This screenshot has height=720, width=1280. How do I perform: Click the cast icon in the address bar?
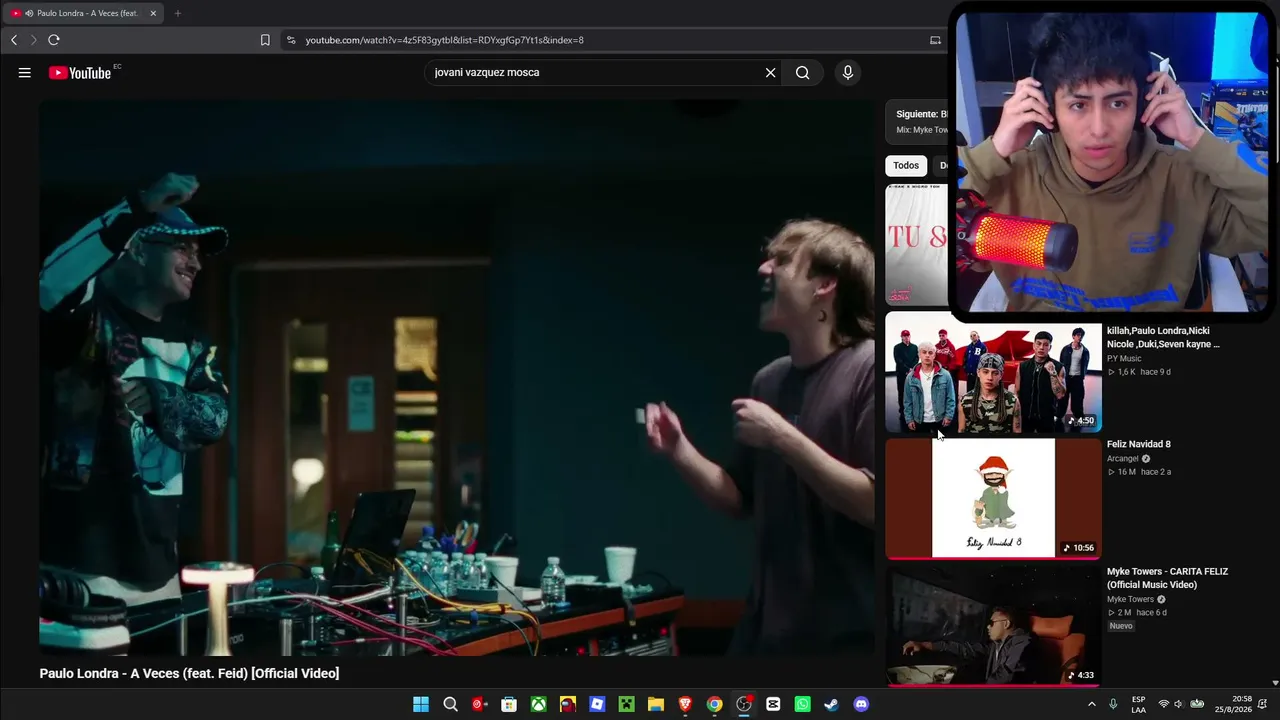click(x=935, y=40)
